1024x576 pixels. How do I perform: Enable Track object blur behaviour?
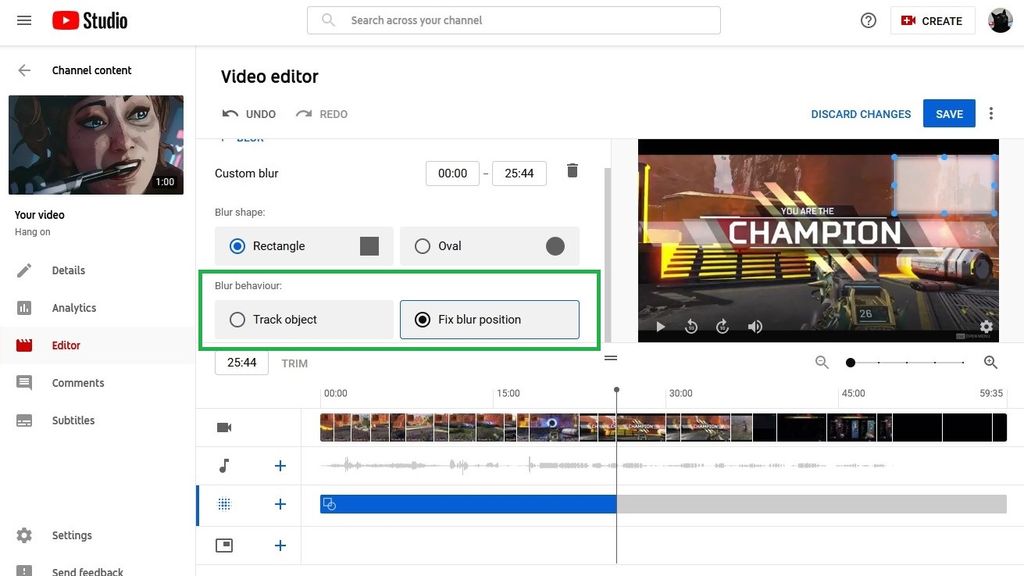pyautogui.click(x=237, y=319)
